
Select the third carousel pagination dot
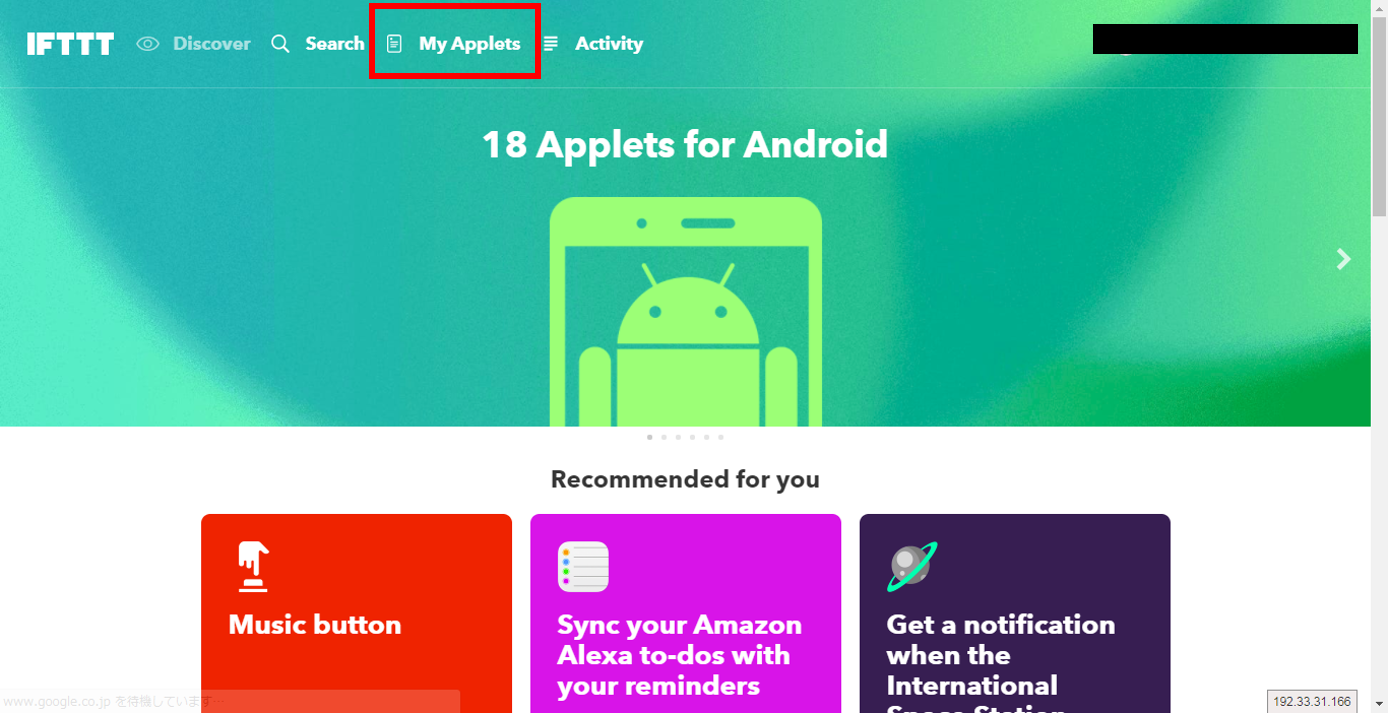click(x=678, y=437)
